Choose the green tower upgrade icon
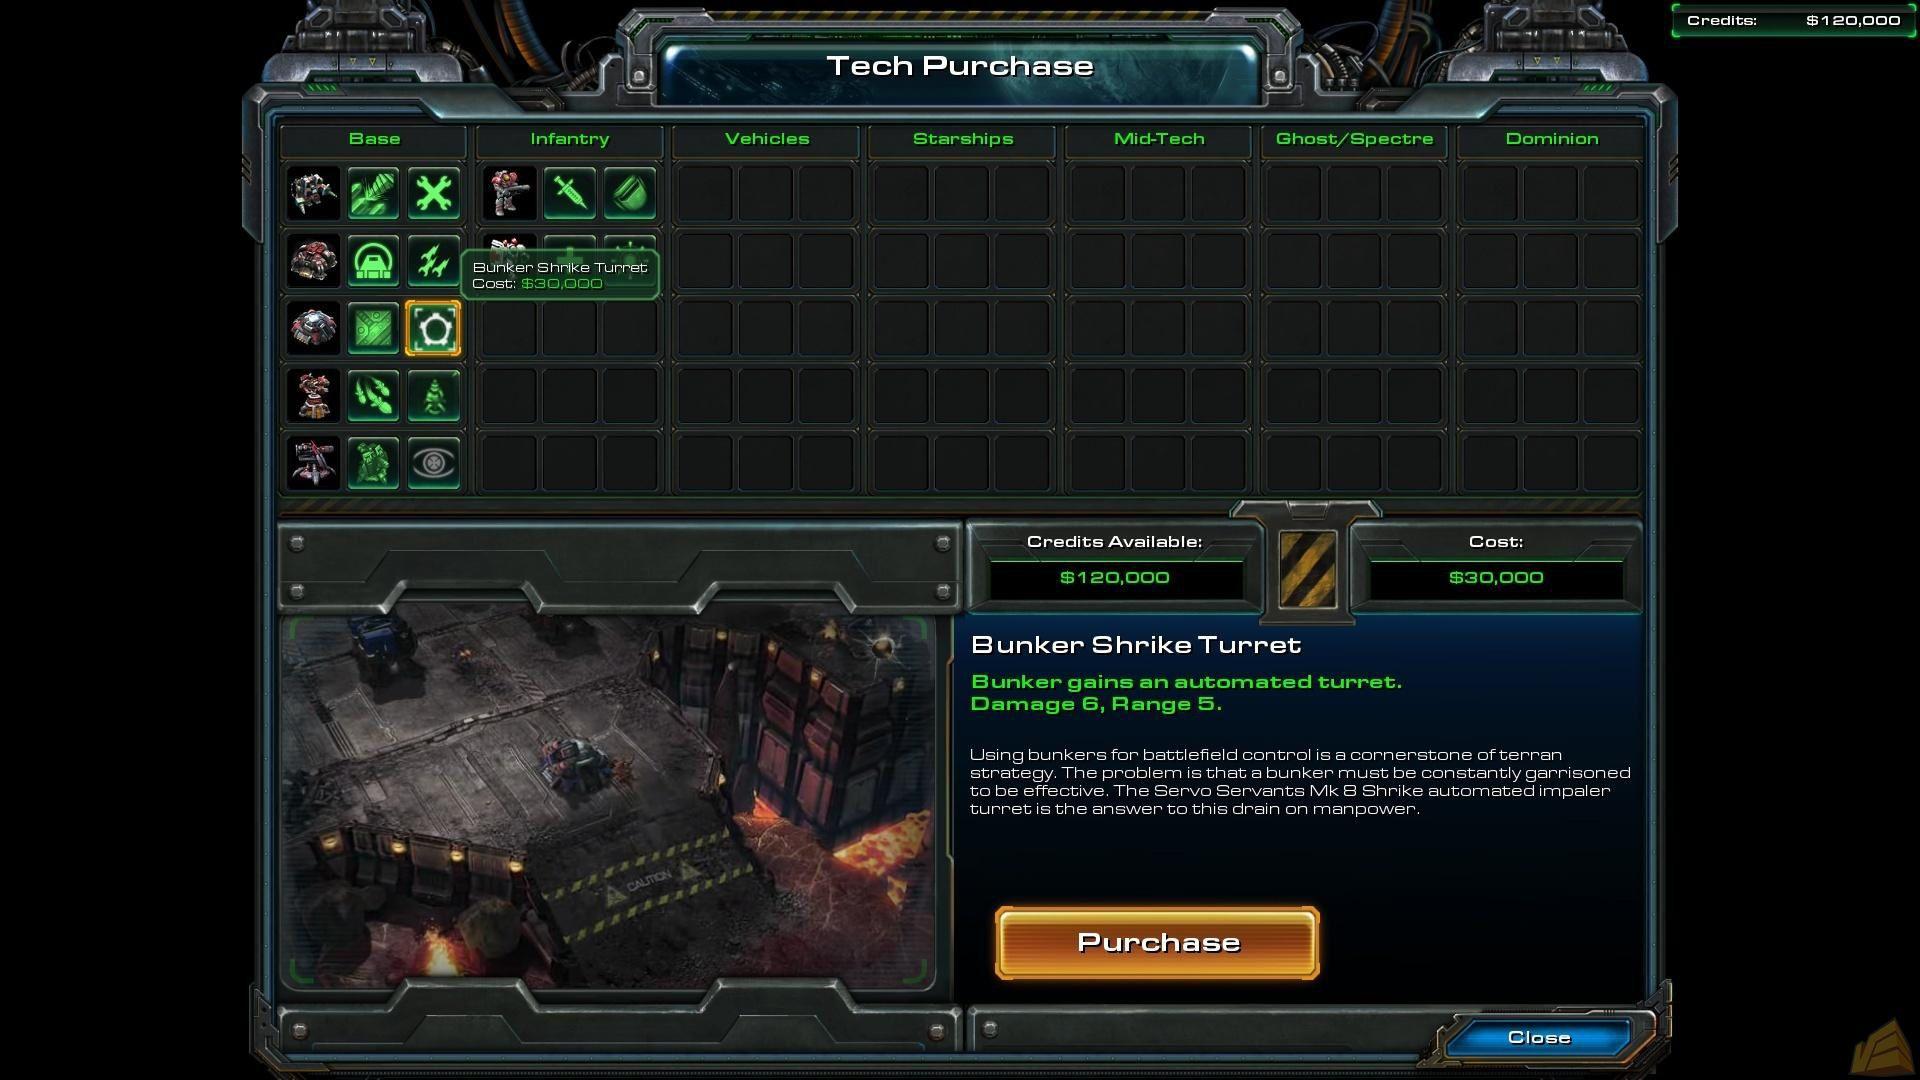1920x1080 pixels. pos(433,396)
